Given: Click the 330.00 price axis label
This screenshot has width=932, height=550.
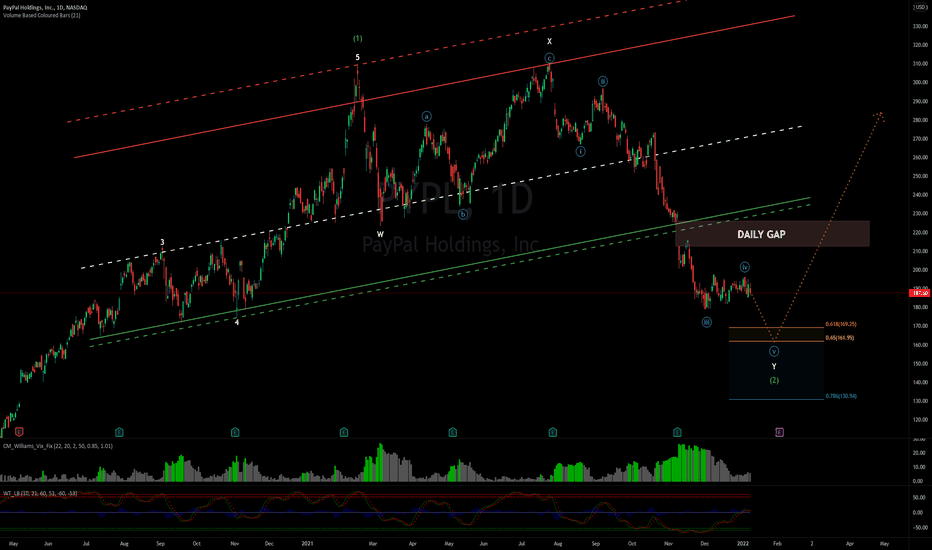Looking at the screenshot, I should pos(920,26).
